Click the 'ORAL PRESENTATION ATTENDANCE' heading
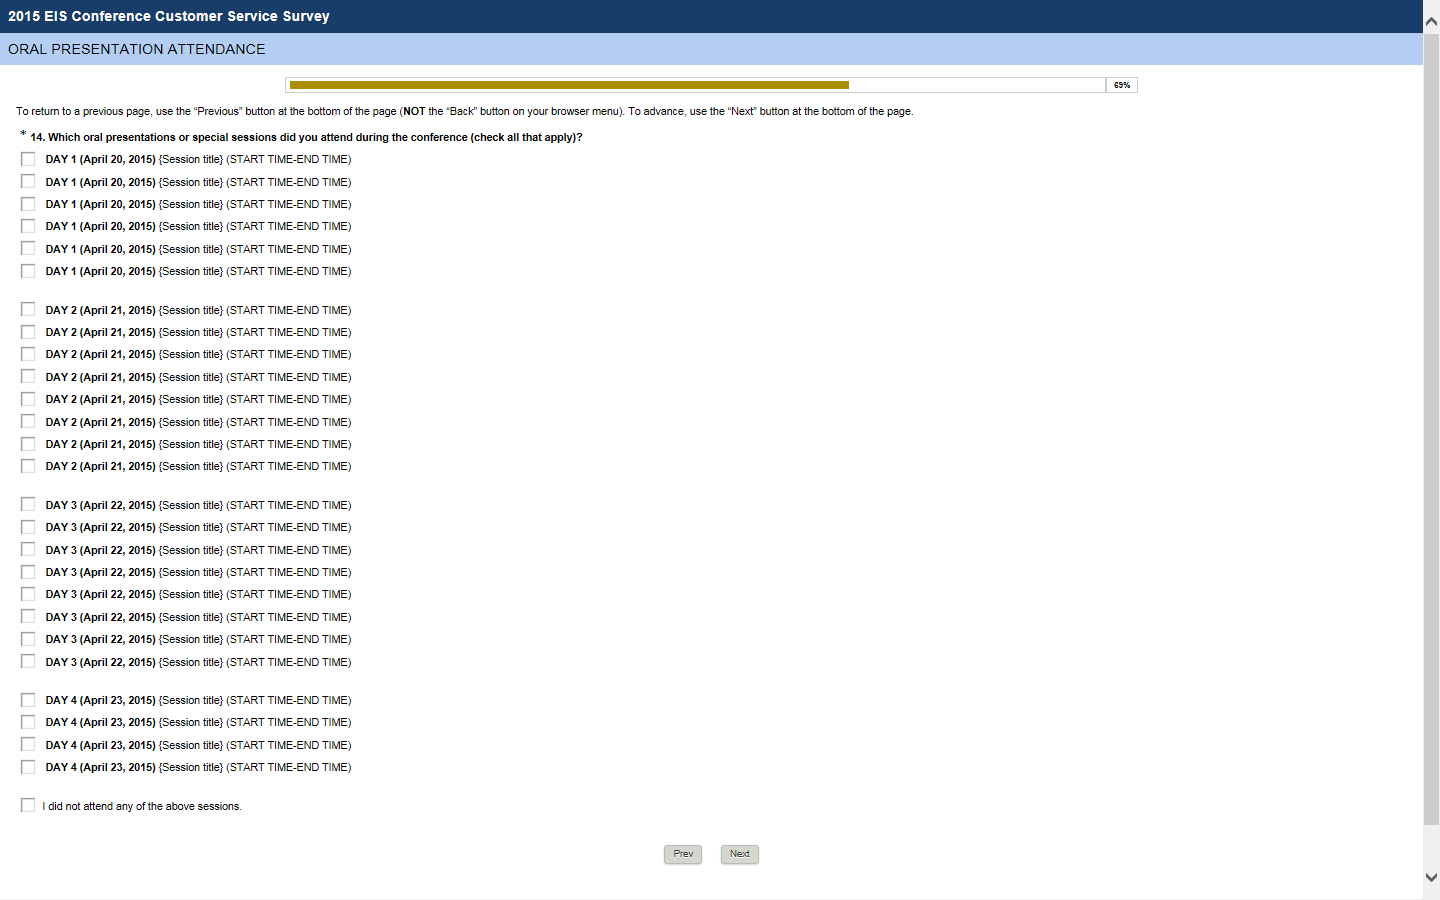 (x=137, y=49)
